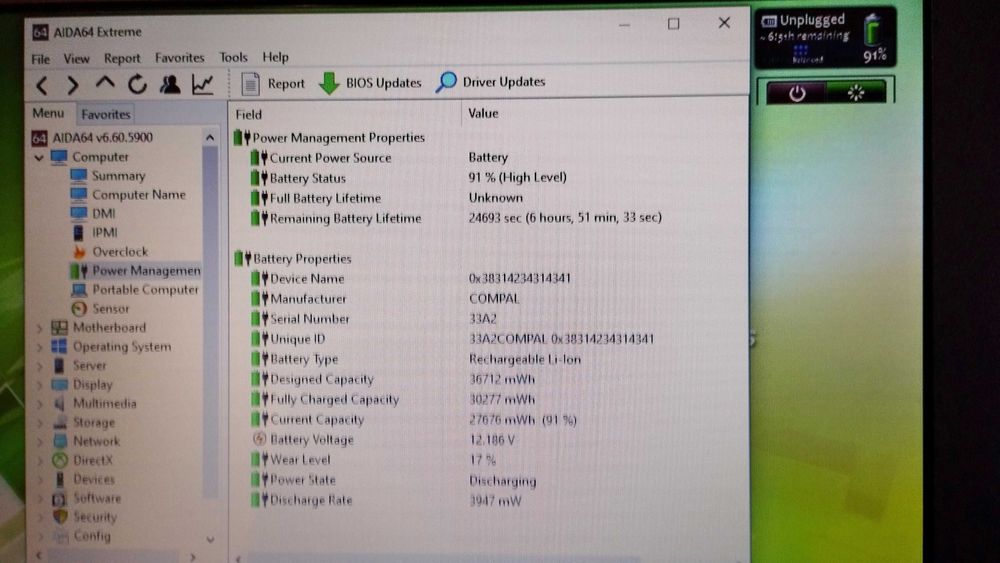Click the up-level arrow icon
1000x563 pixels.
105,83
